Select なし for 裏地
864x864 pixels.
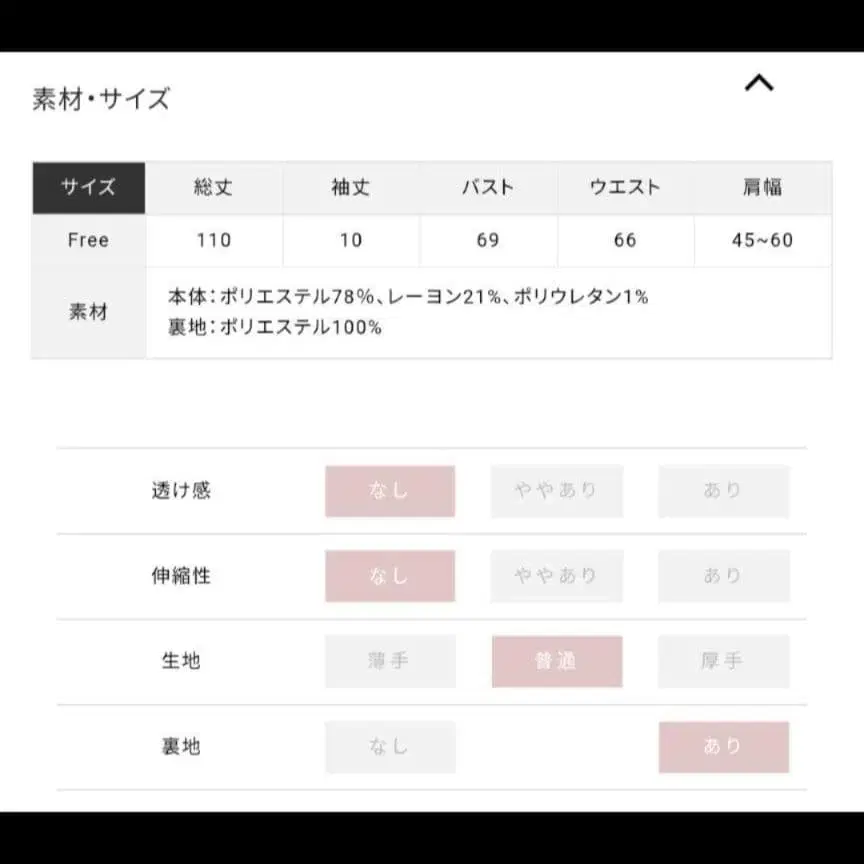tap(390, 746)
